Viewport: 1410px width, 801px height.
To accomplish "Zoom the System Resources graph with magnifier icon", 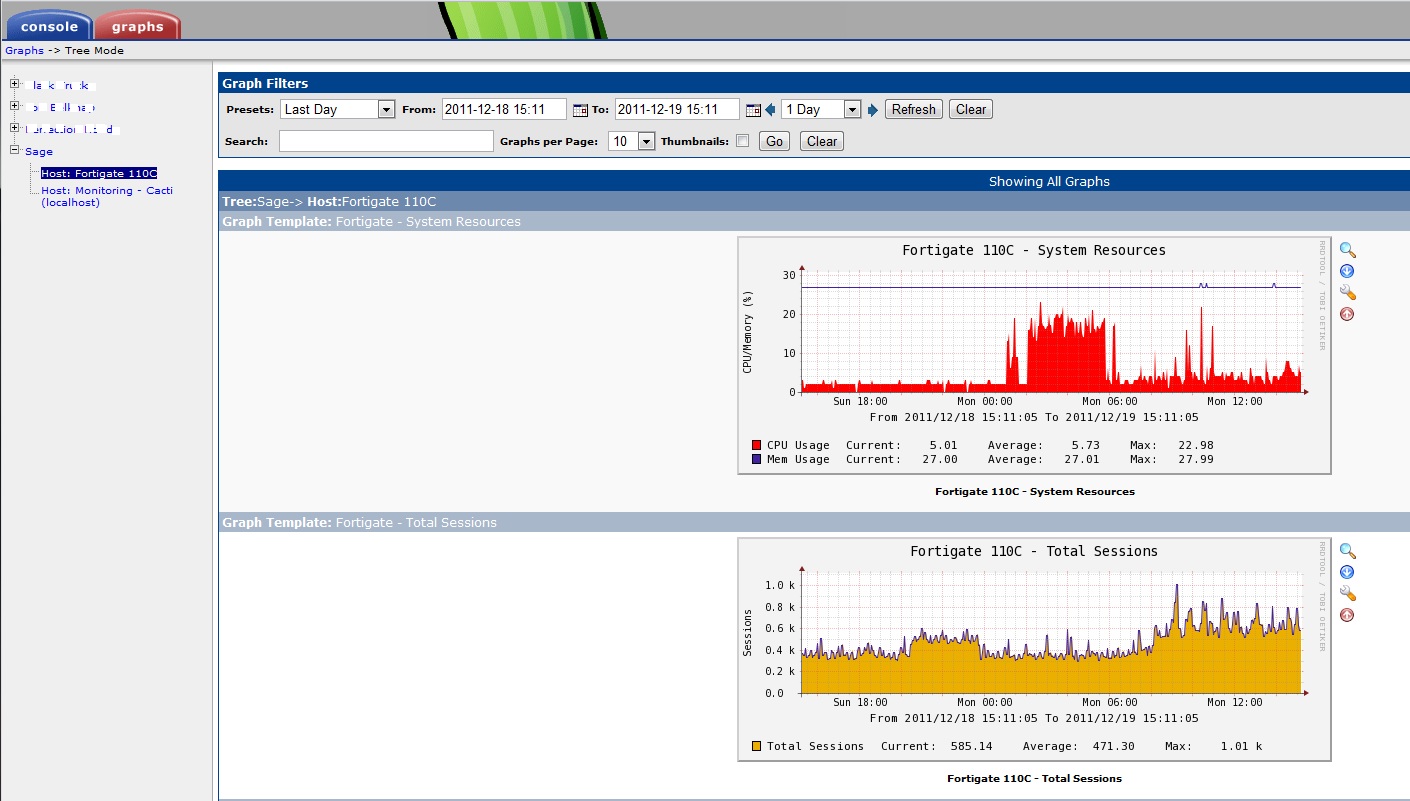I will (x=1347, y=250).
